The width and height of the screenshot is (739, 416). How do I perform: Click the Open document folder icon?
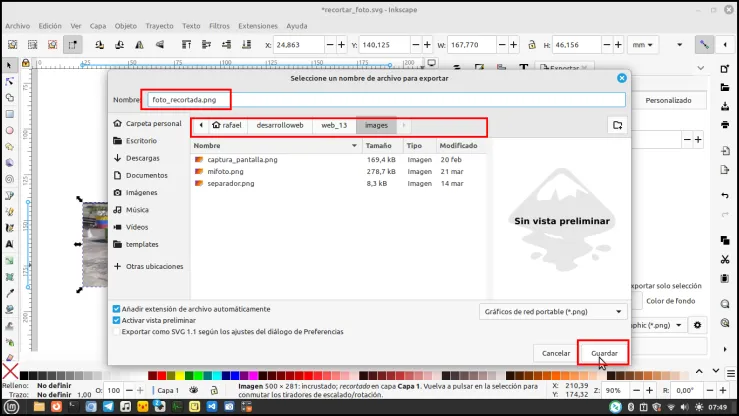tap(725, 87)
